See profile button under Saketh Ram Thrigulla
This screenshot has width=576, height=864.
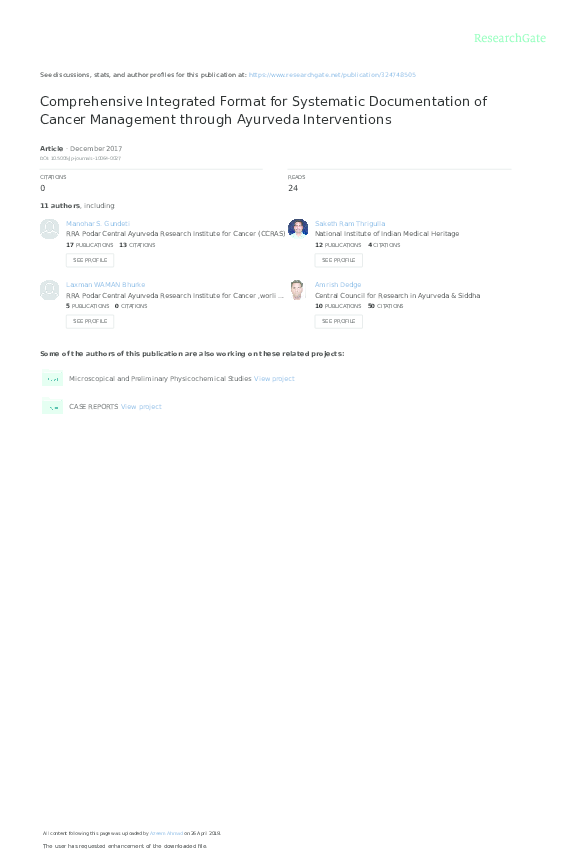338,260
